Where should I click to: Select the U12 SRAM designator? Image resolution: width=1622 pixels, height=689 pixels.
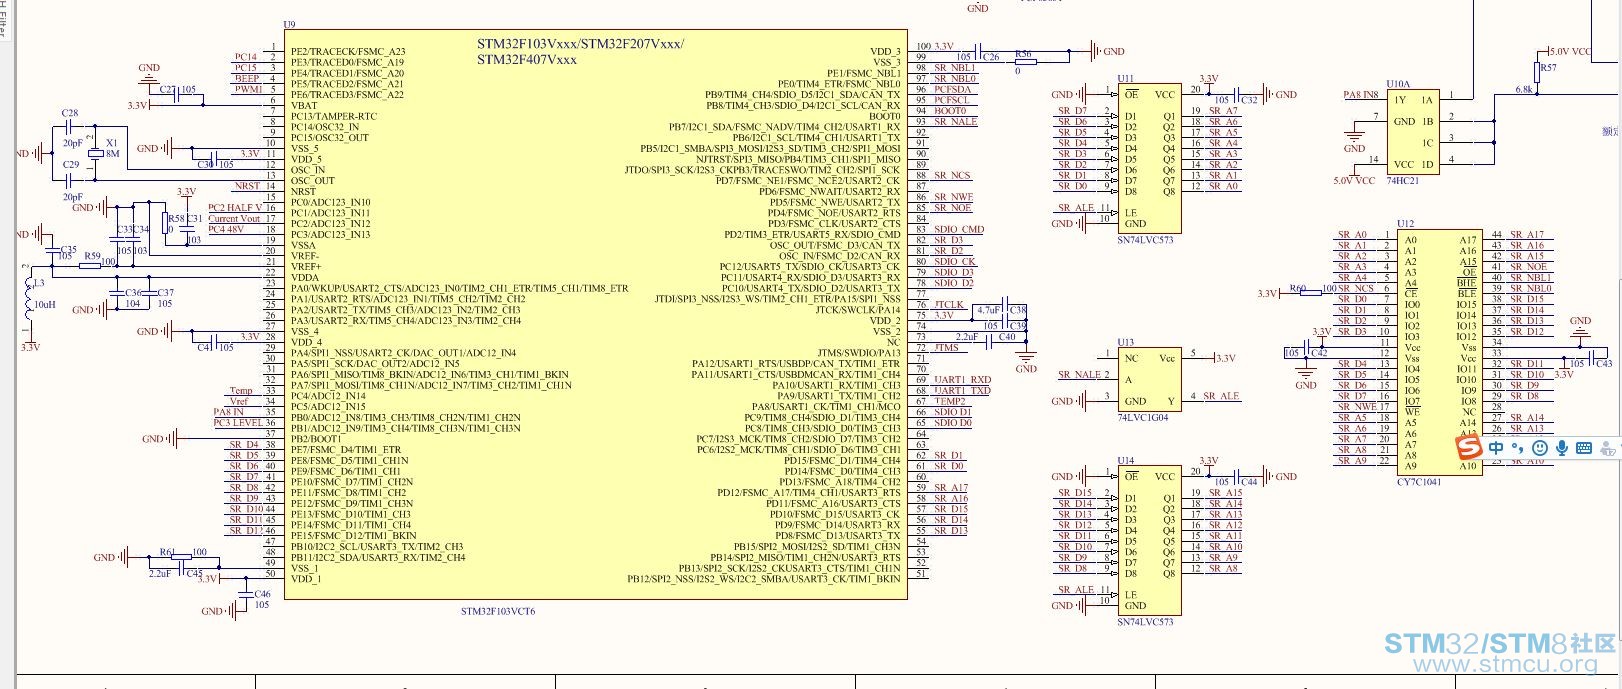(x=1406, y=224)
